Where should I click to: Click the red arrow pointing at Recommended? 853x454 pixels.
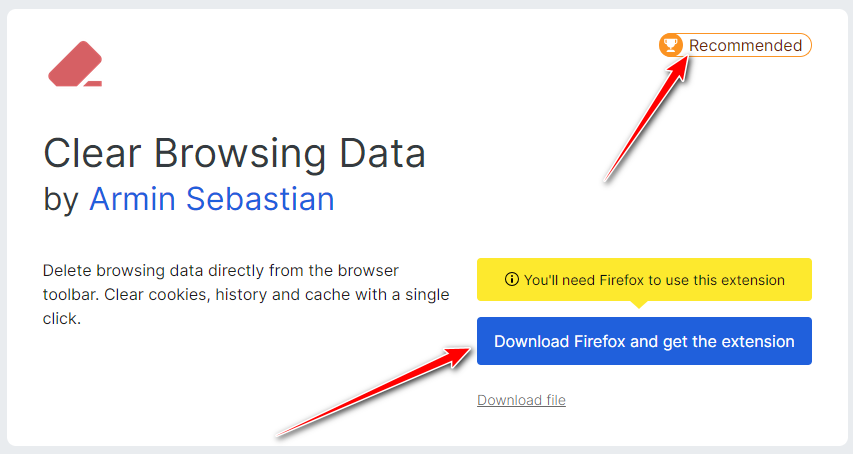(x=646, y=120)
